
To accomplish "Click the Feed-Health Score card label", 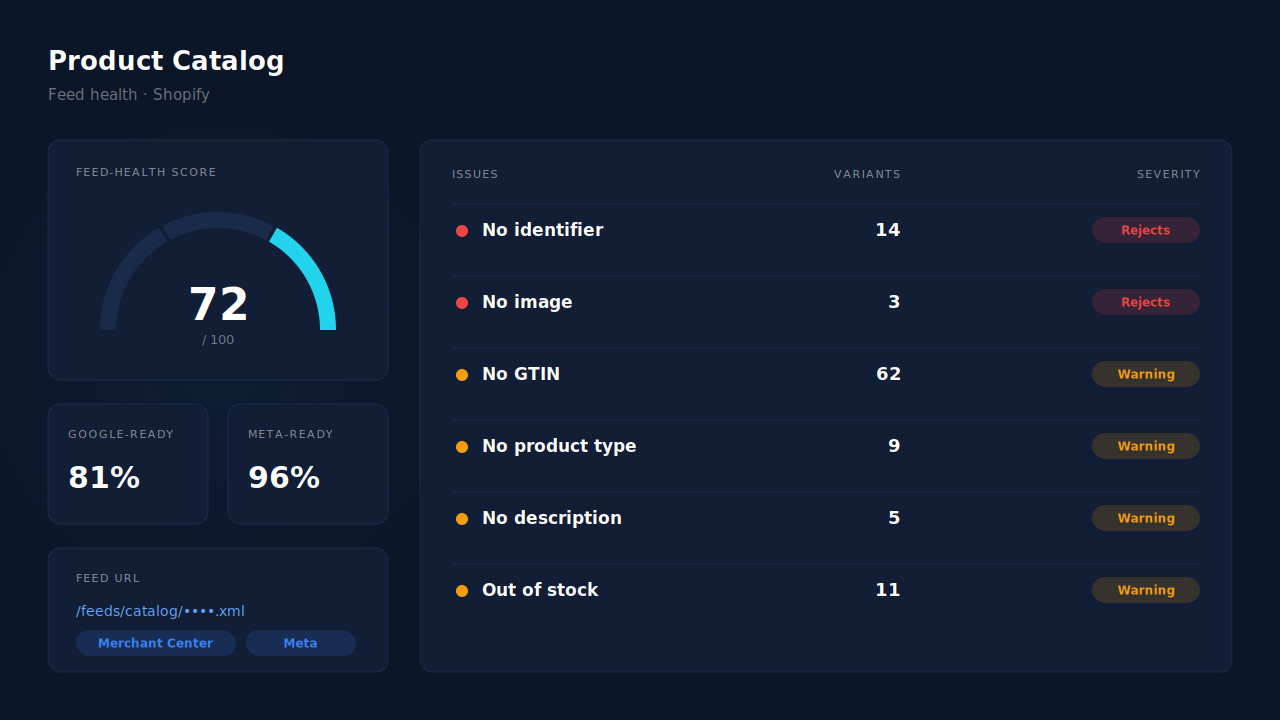I will 146,172.
